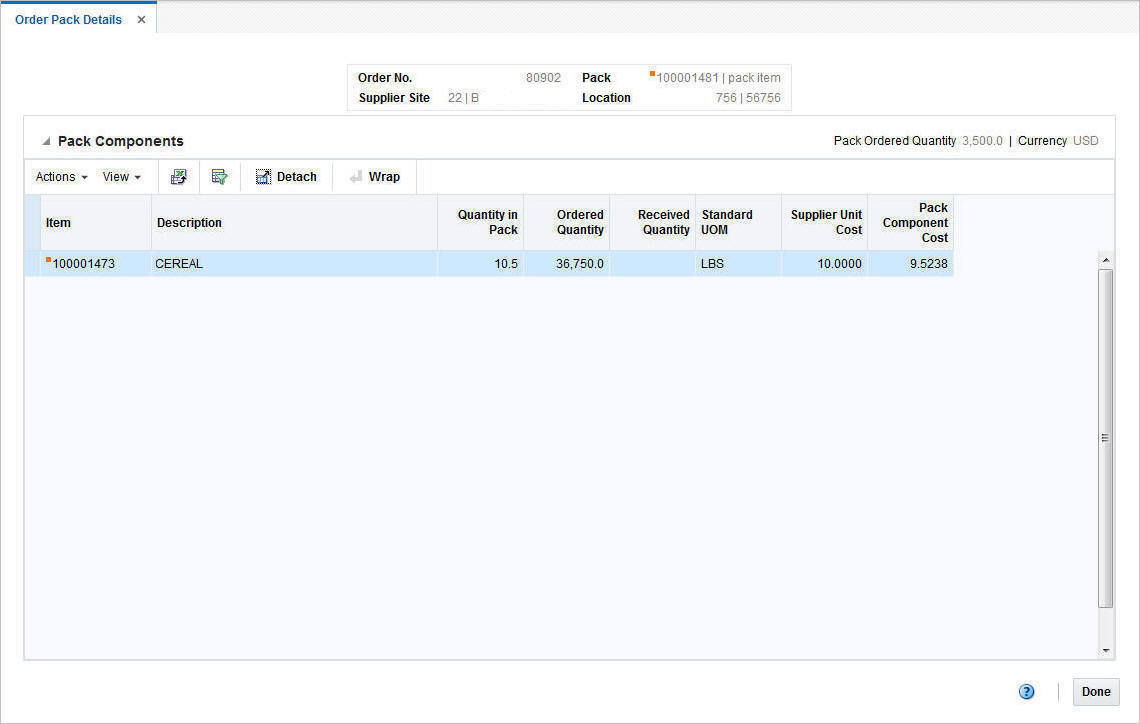Click the row selector for item 100001473

tap(32, 264)
